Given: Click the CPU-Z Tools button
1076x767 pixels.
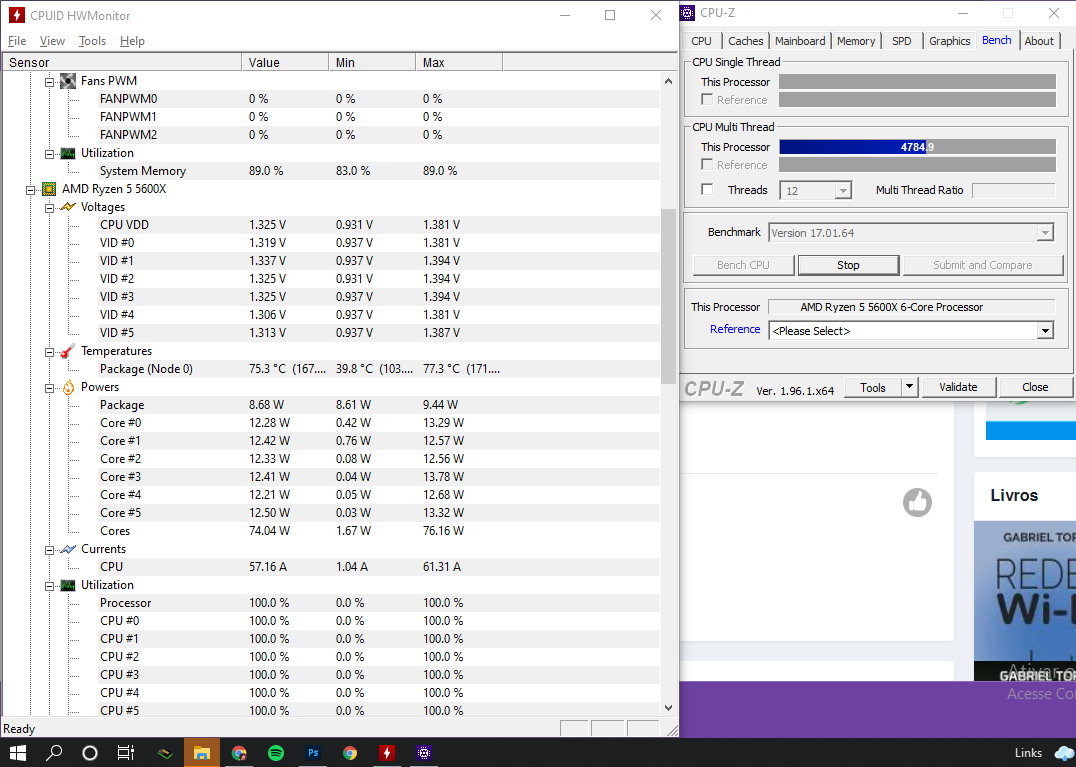Looking at the screenshot, I should point(872,387).
